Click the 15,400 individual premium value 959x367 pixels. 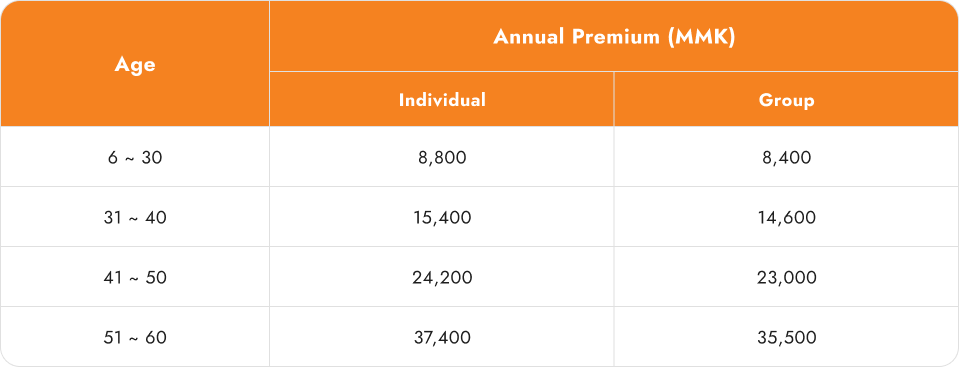(442, 218)
